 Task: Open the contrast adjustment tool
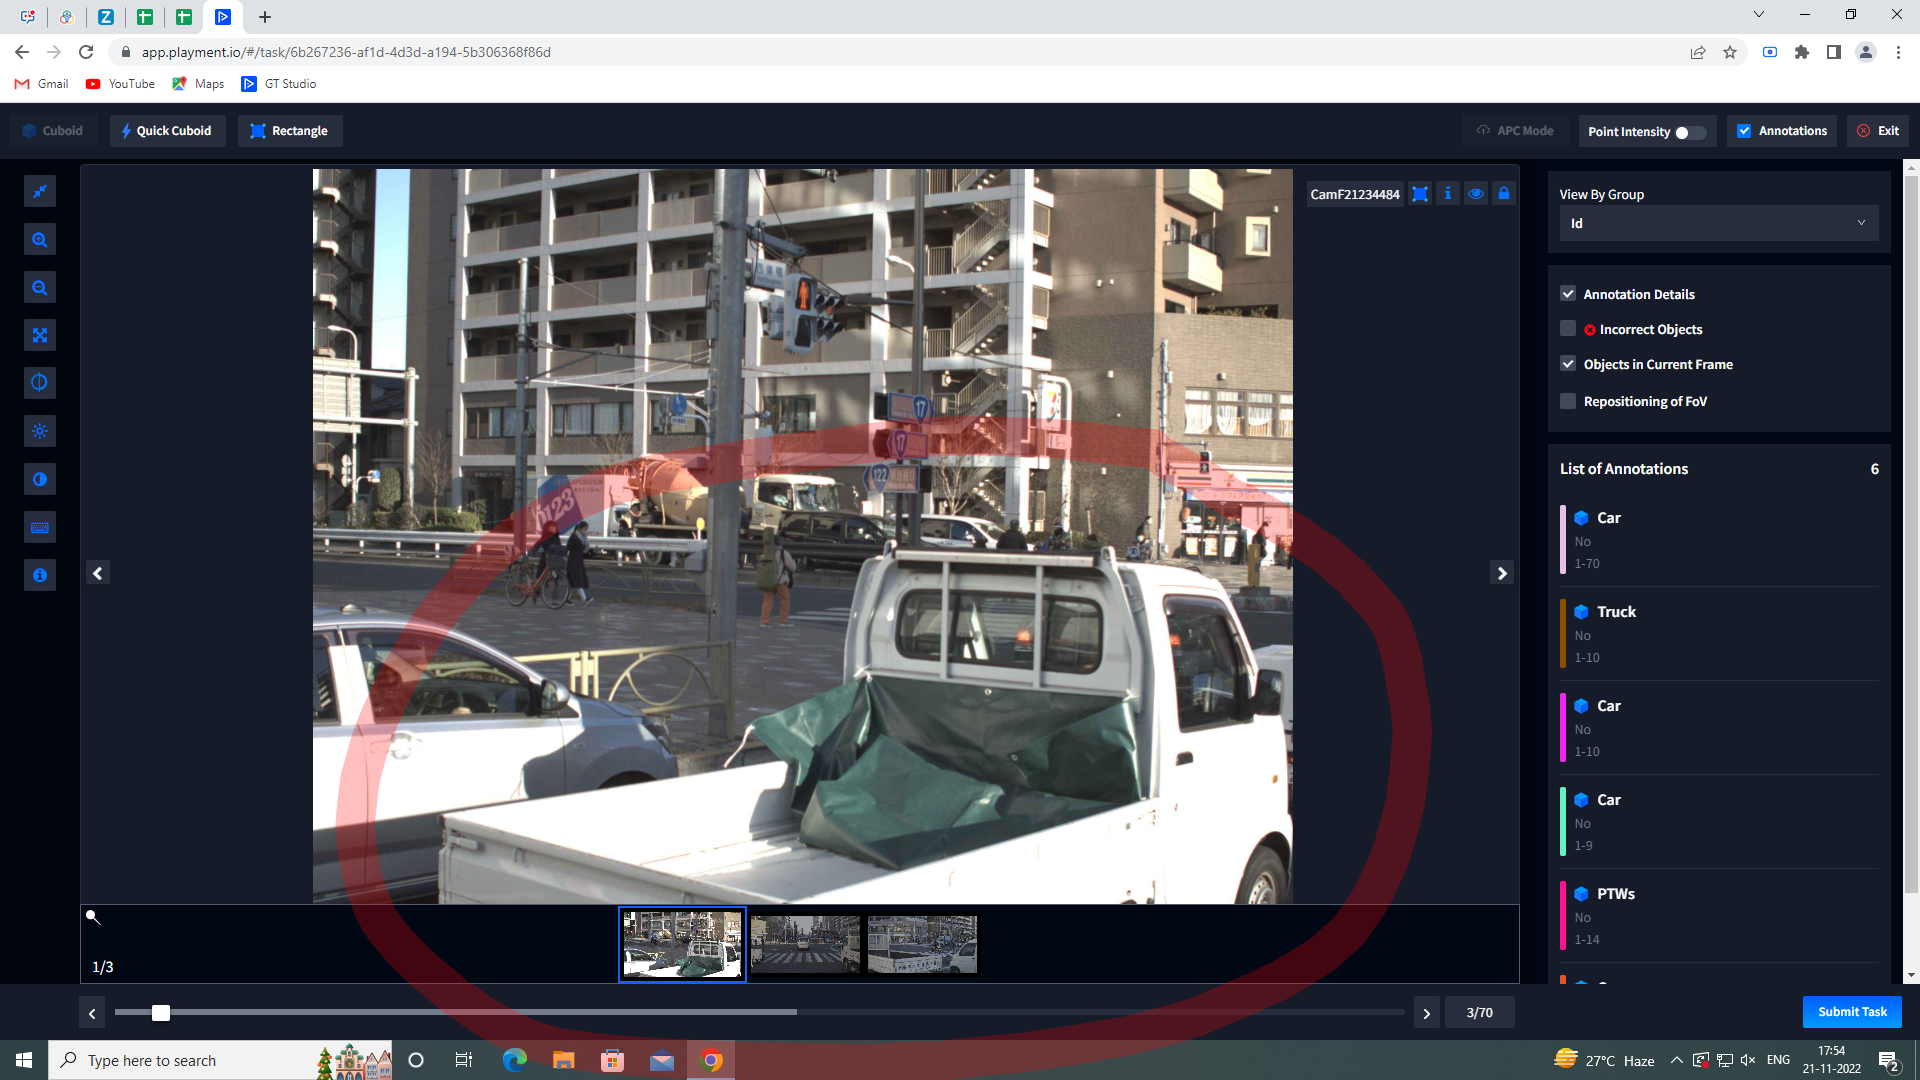point(40,479)
